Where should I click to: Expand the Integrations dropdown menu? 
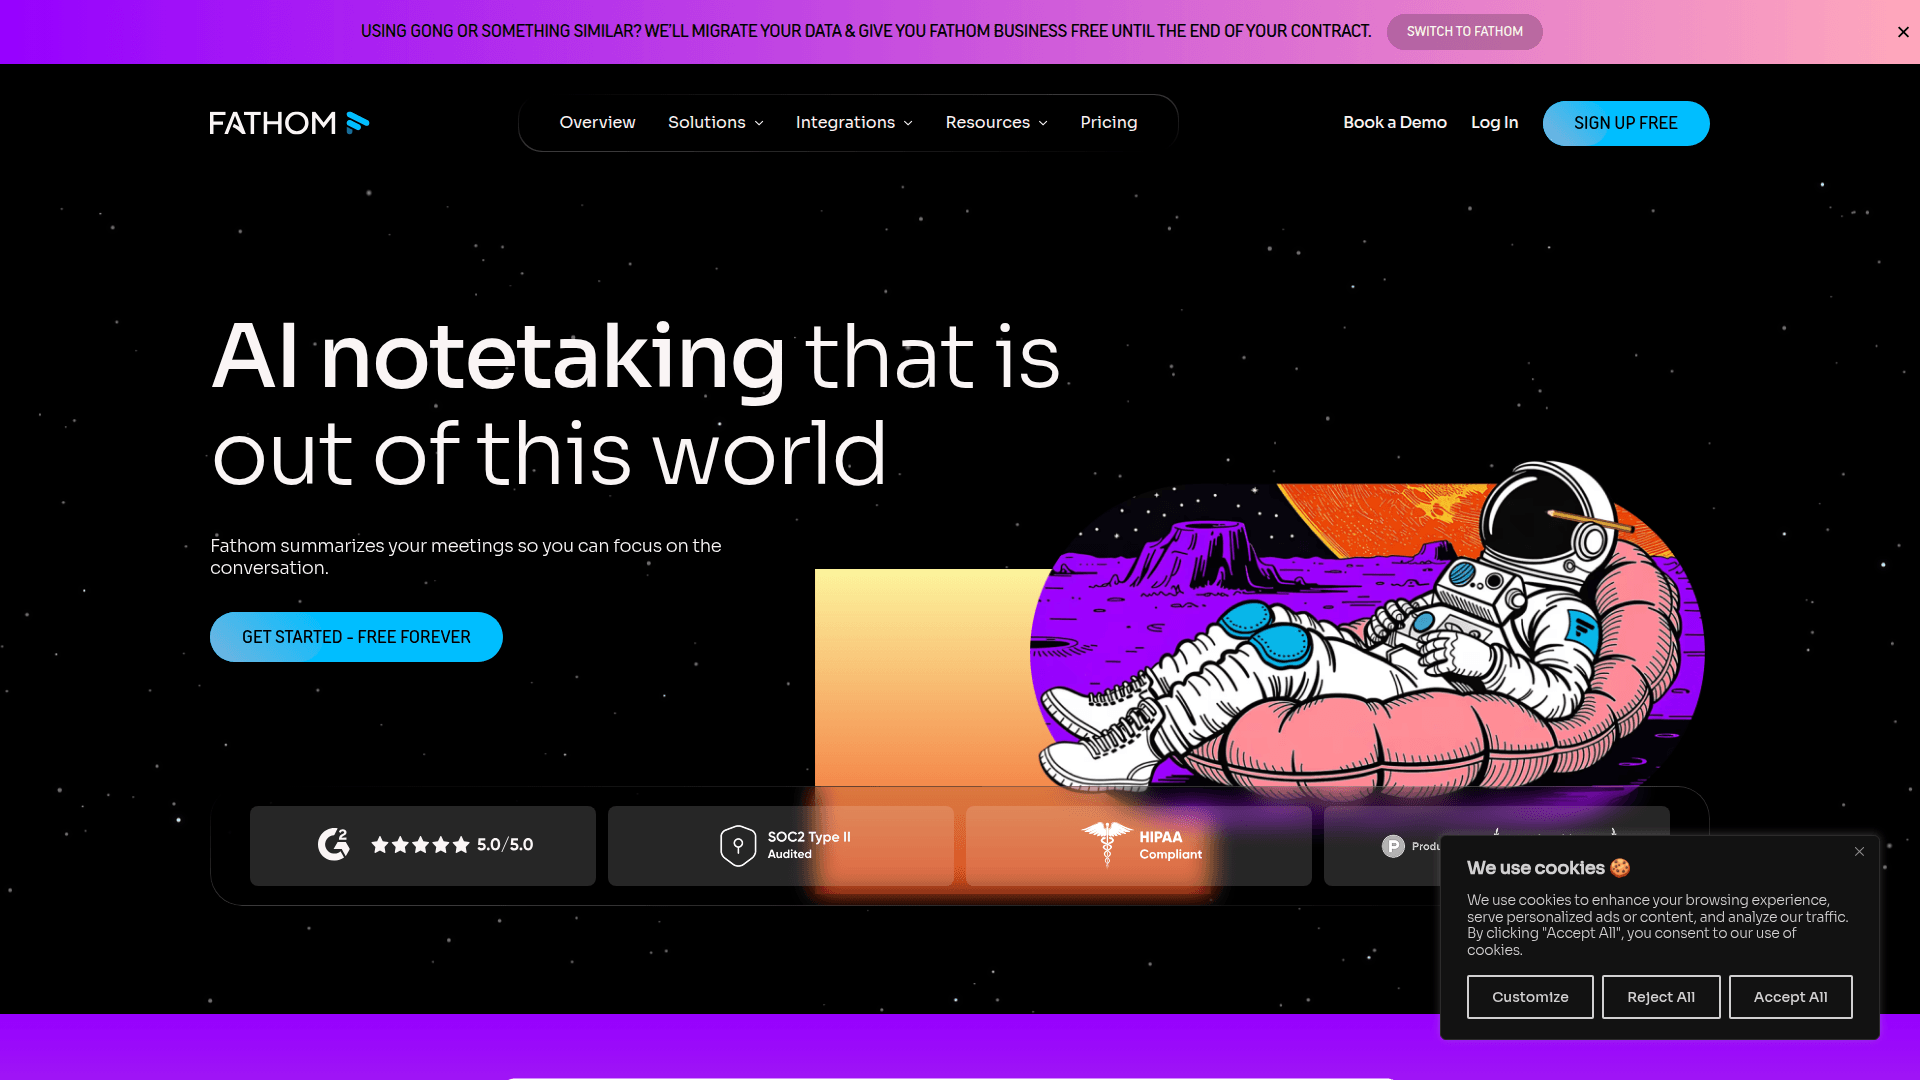coord(854,122)
